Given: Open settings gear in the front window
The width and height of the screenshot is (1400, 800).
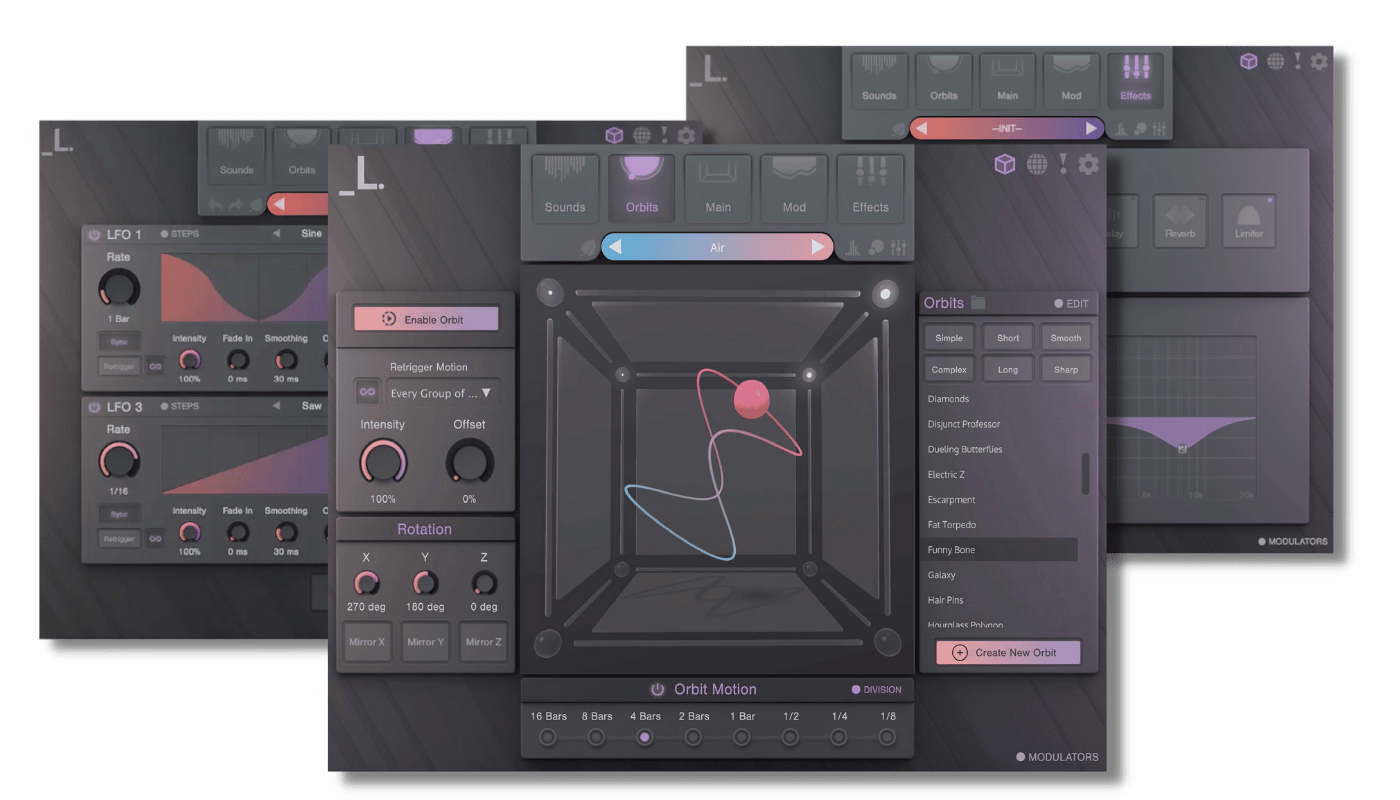Looking at the screenshot, I should click(1088, 164).
